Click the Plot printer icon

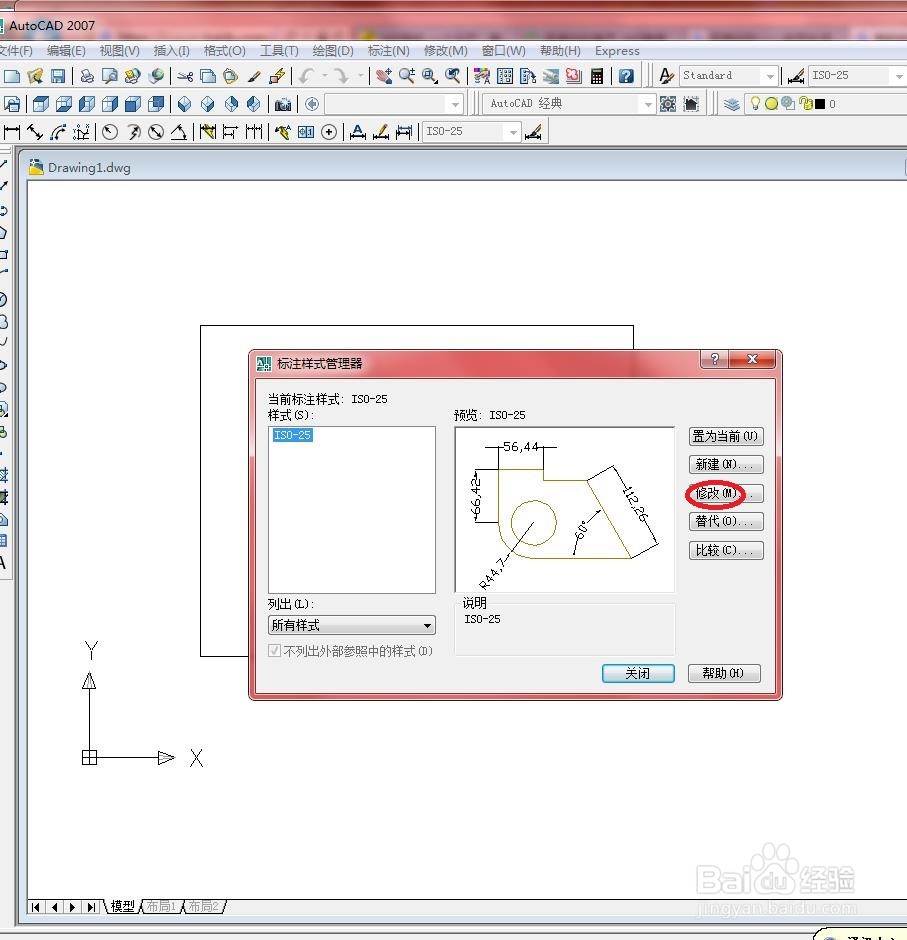coord(87,76)
